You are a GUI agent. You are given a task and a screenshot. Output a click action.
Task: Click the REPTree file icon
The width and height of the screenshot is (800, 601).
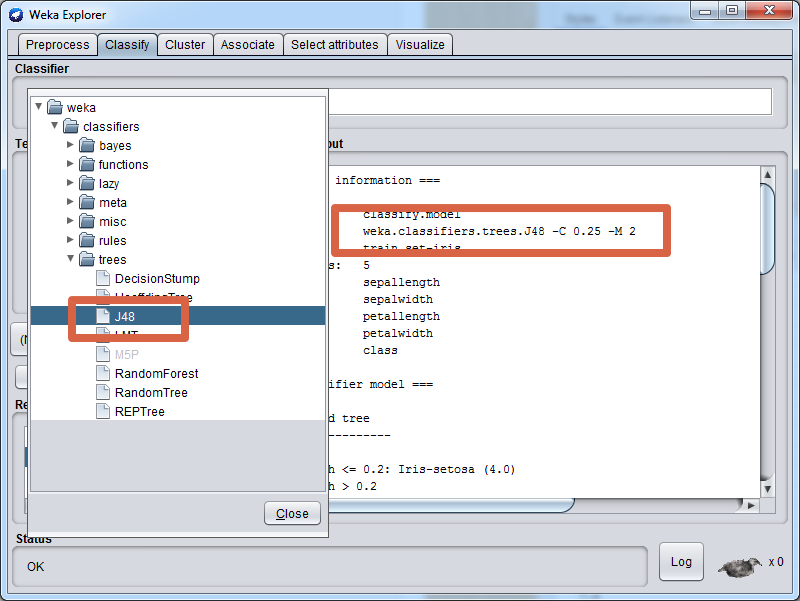tap(103, 411)
